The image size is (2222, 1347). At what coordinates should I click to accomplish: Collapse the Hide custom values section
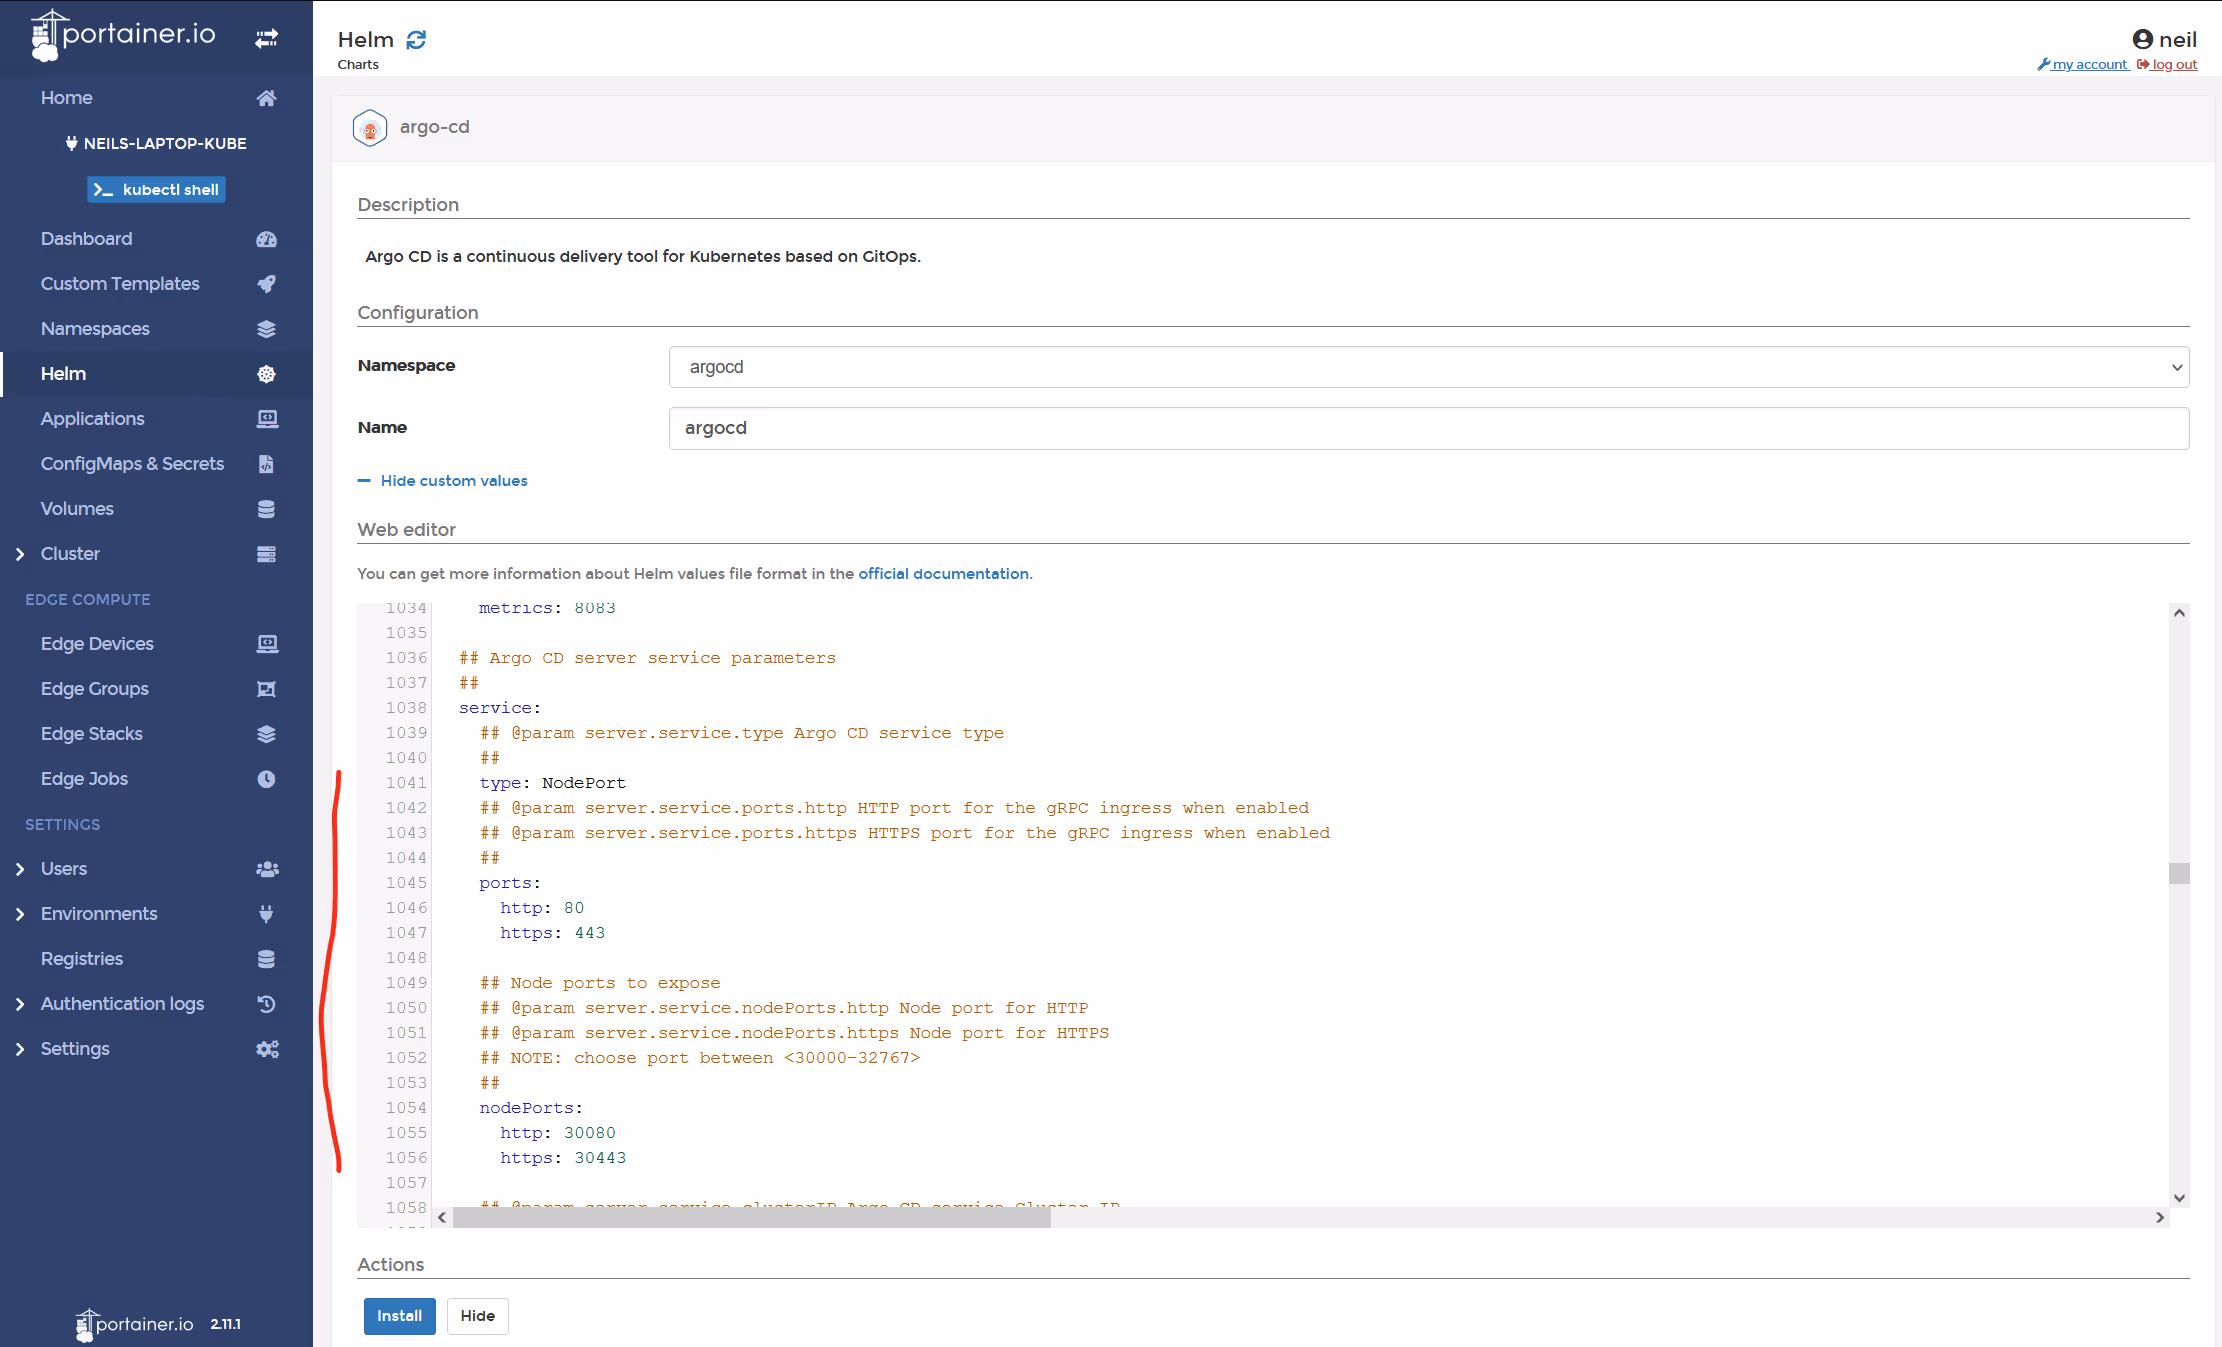click(442, 481)
